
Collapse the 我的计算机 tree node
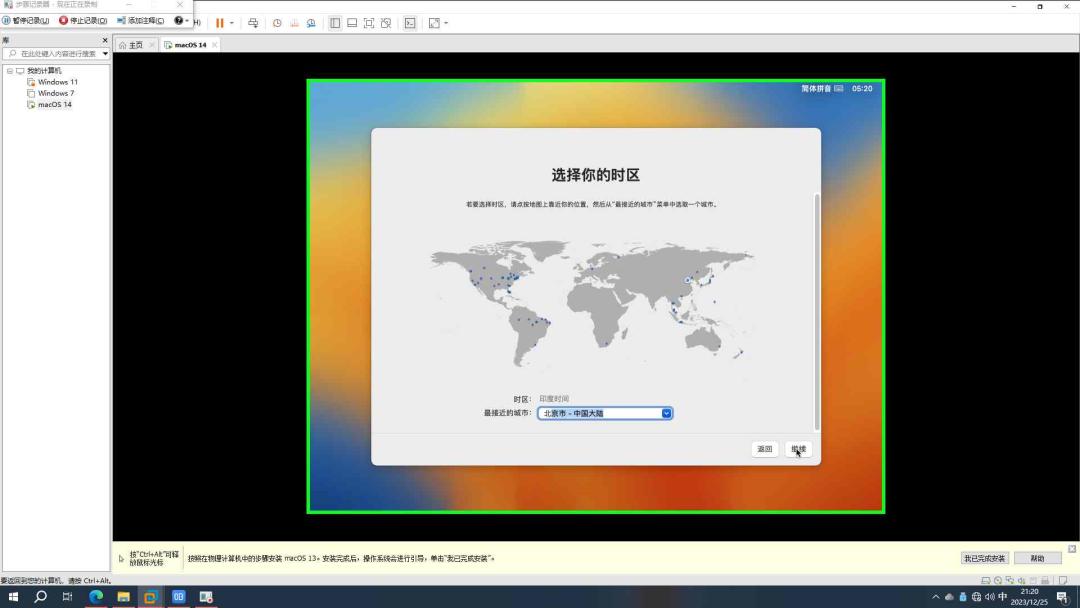coord(8,70)
